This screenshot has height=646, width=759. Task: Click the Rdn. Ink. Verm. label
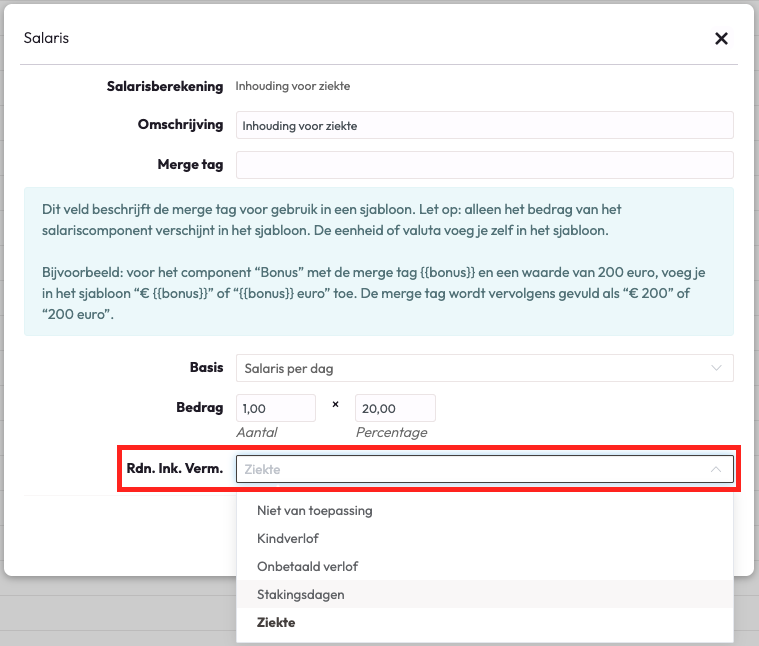(x=174, y=468)
